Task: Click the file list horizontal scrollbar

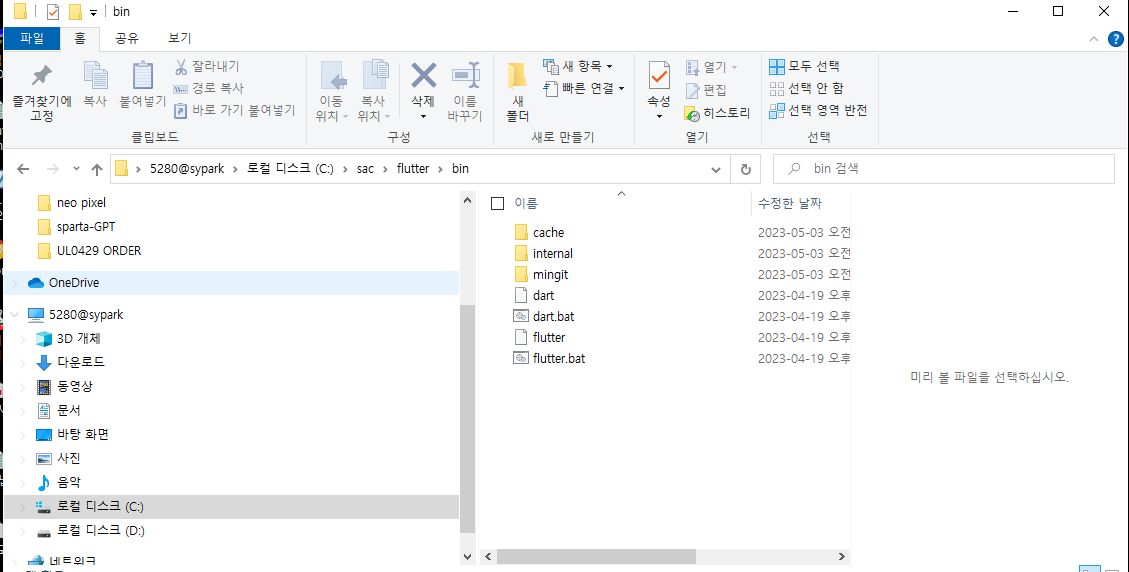Action: (x=596, y=556)
